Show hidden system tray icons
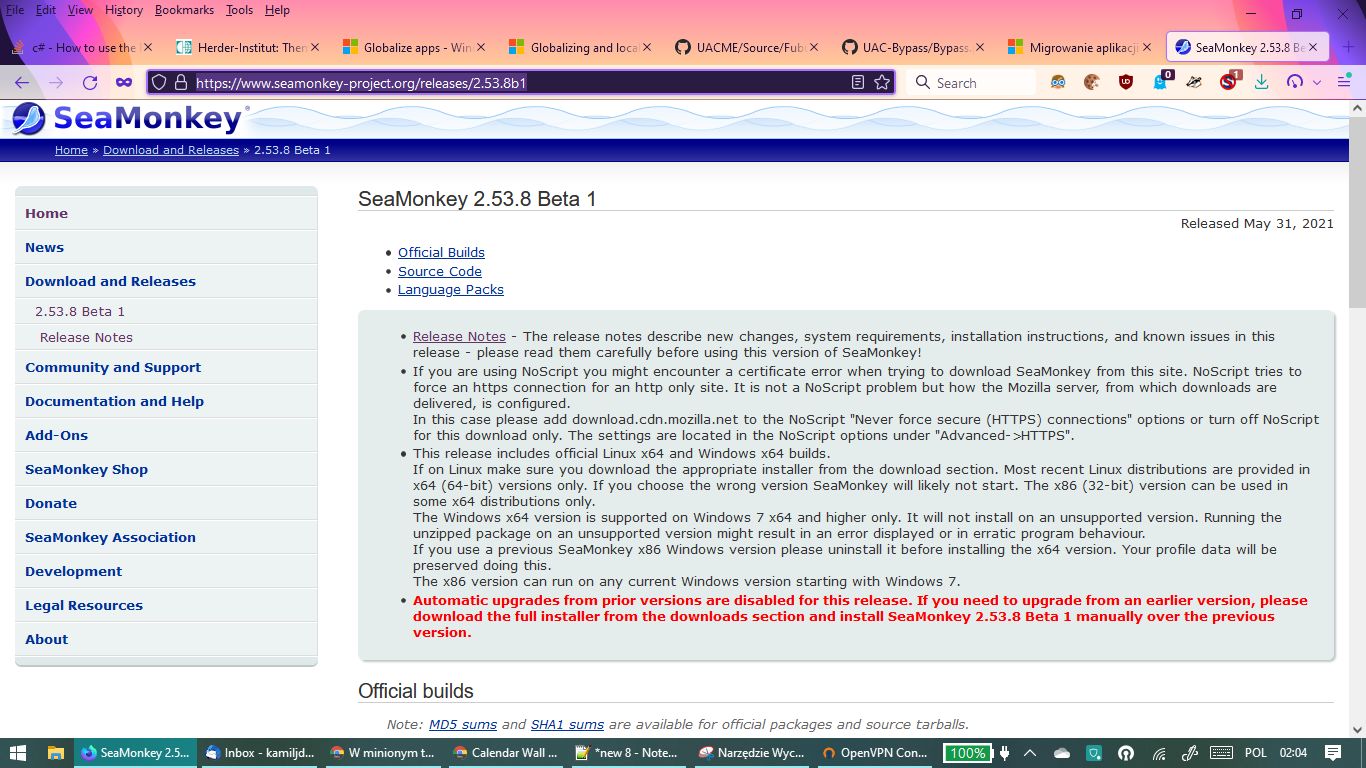This screenshot has width=1366, height=768. 1030,753
